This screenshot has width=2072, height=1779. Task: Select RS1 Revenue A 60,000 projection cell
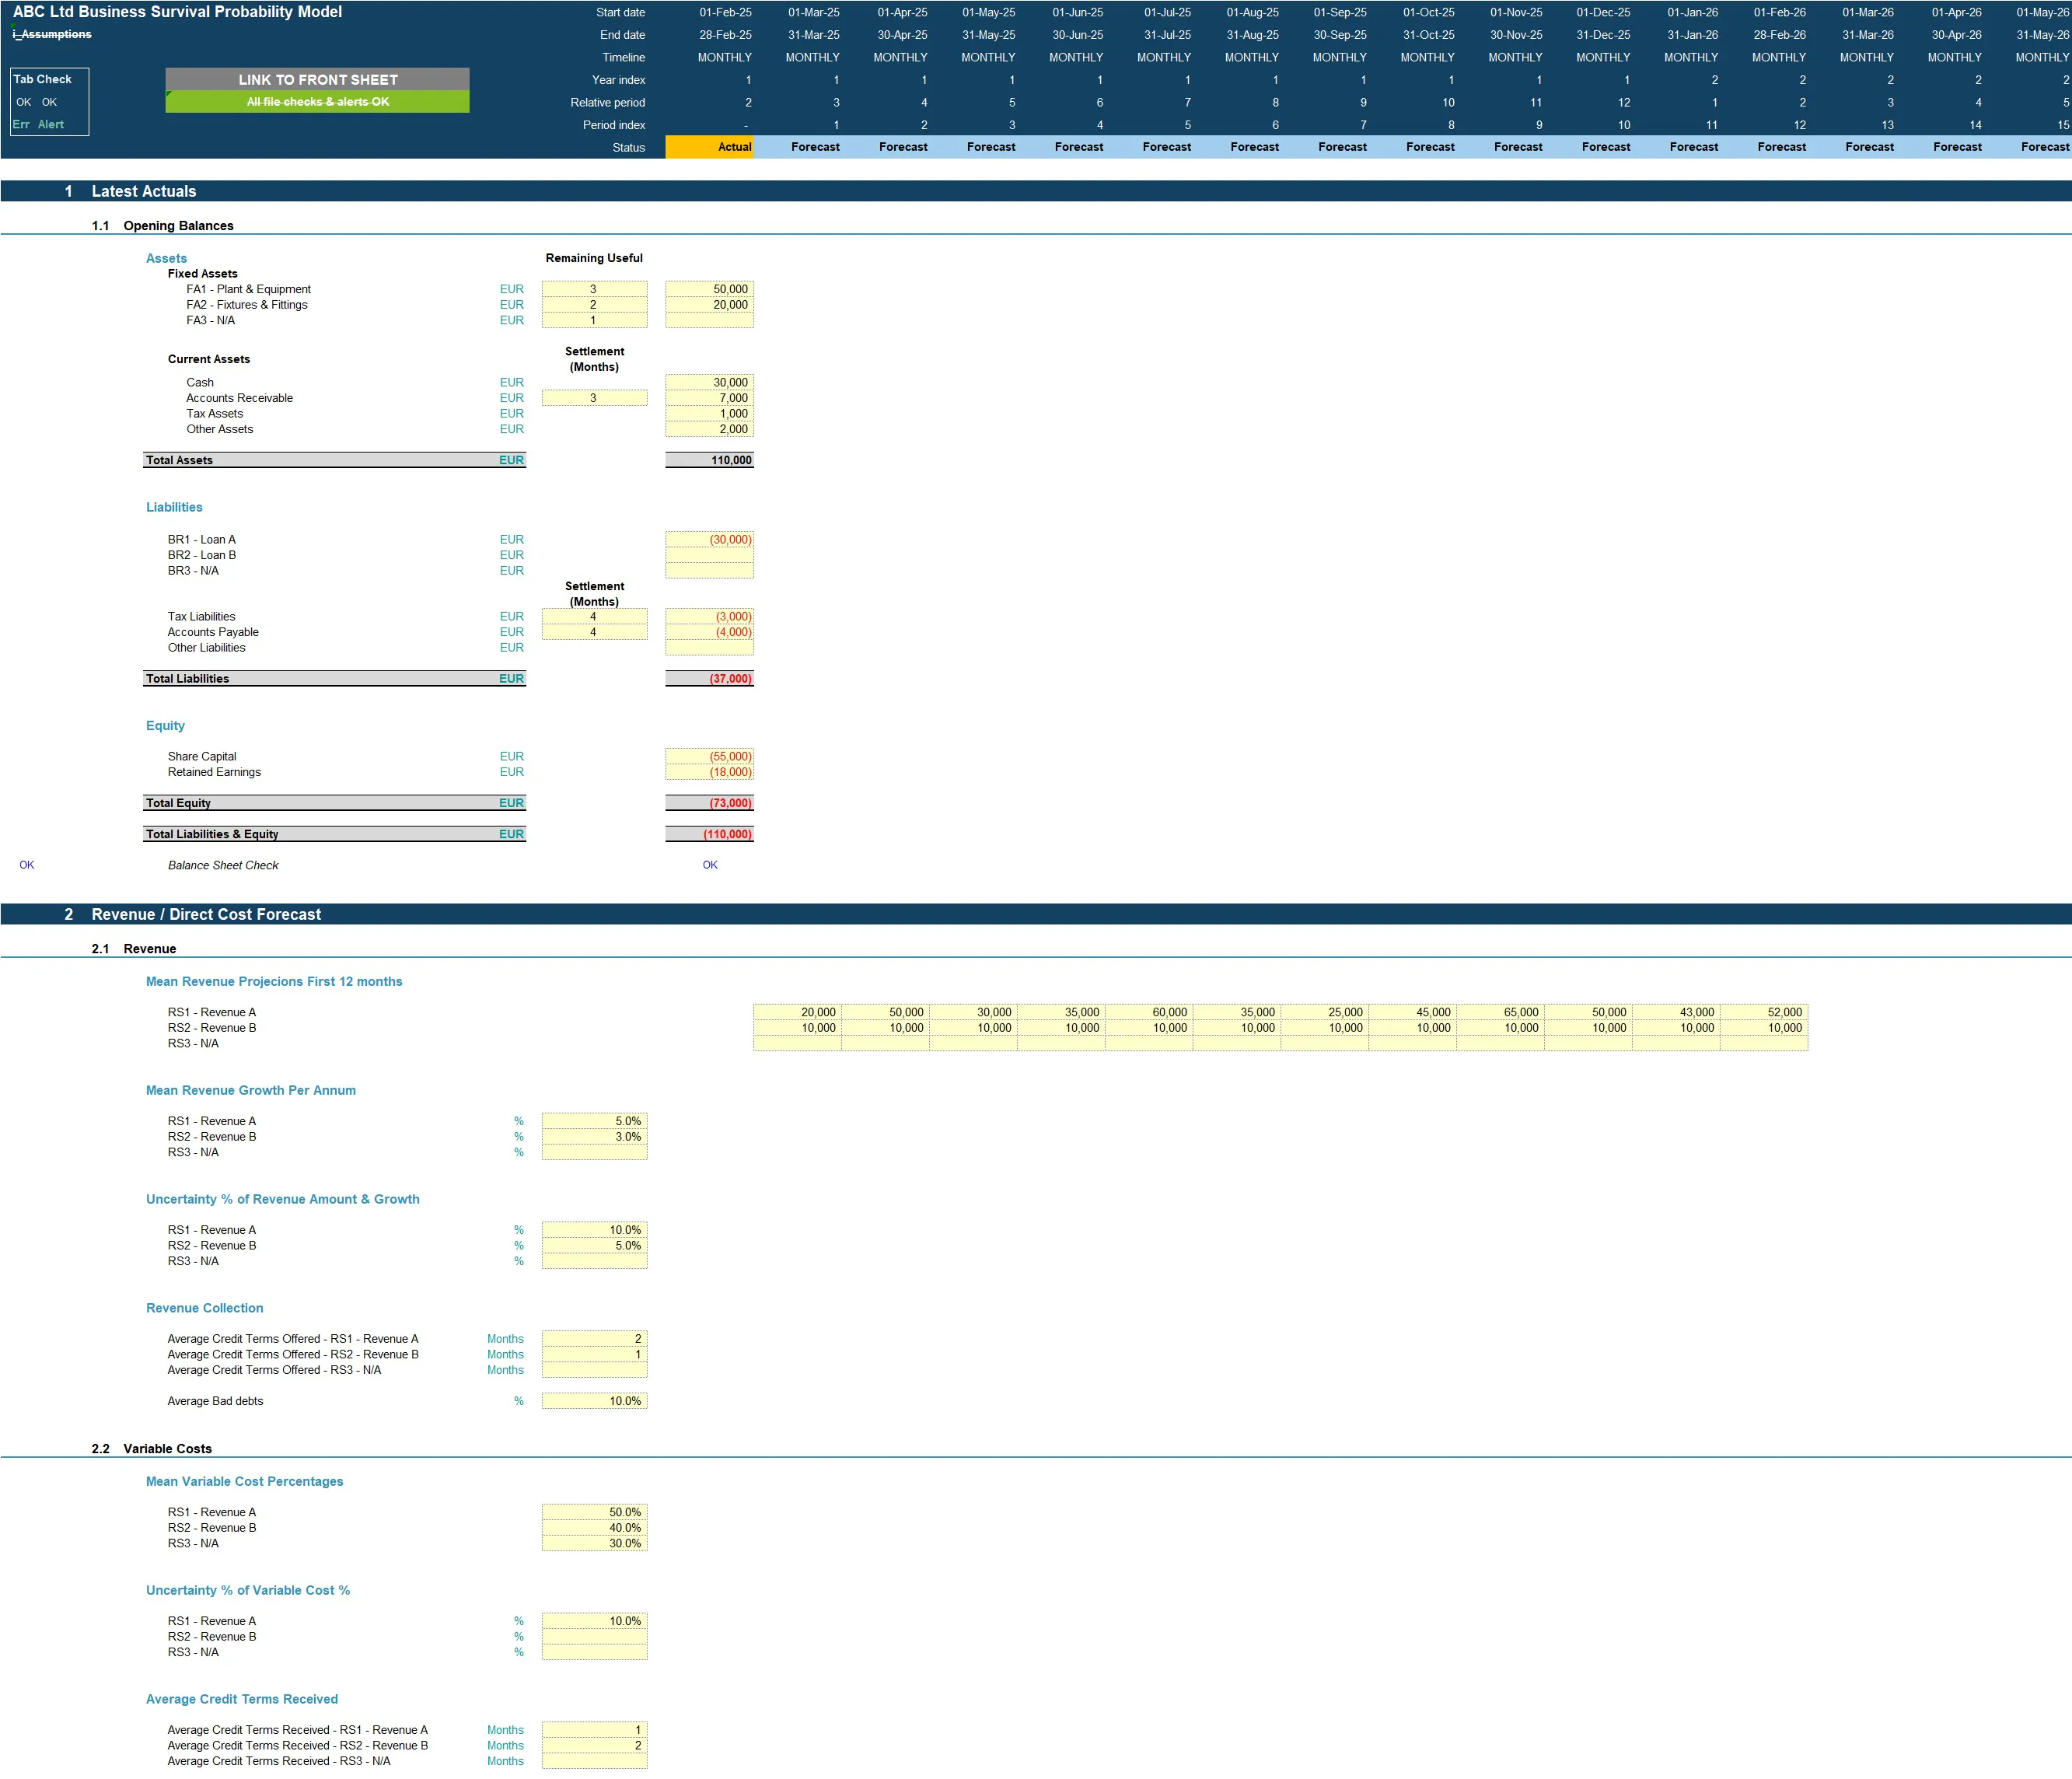(1149, 1012)
